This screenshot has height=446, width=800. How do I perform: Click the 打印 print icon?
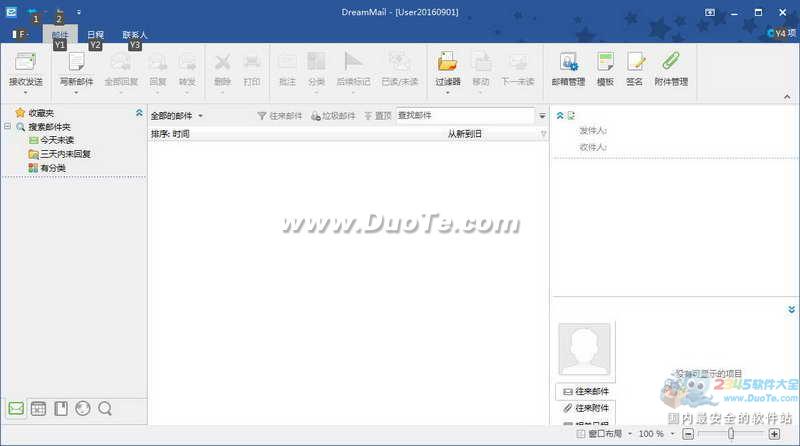(252, 62)
